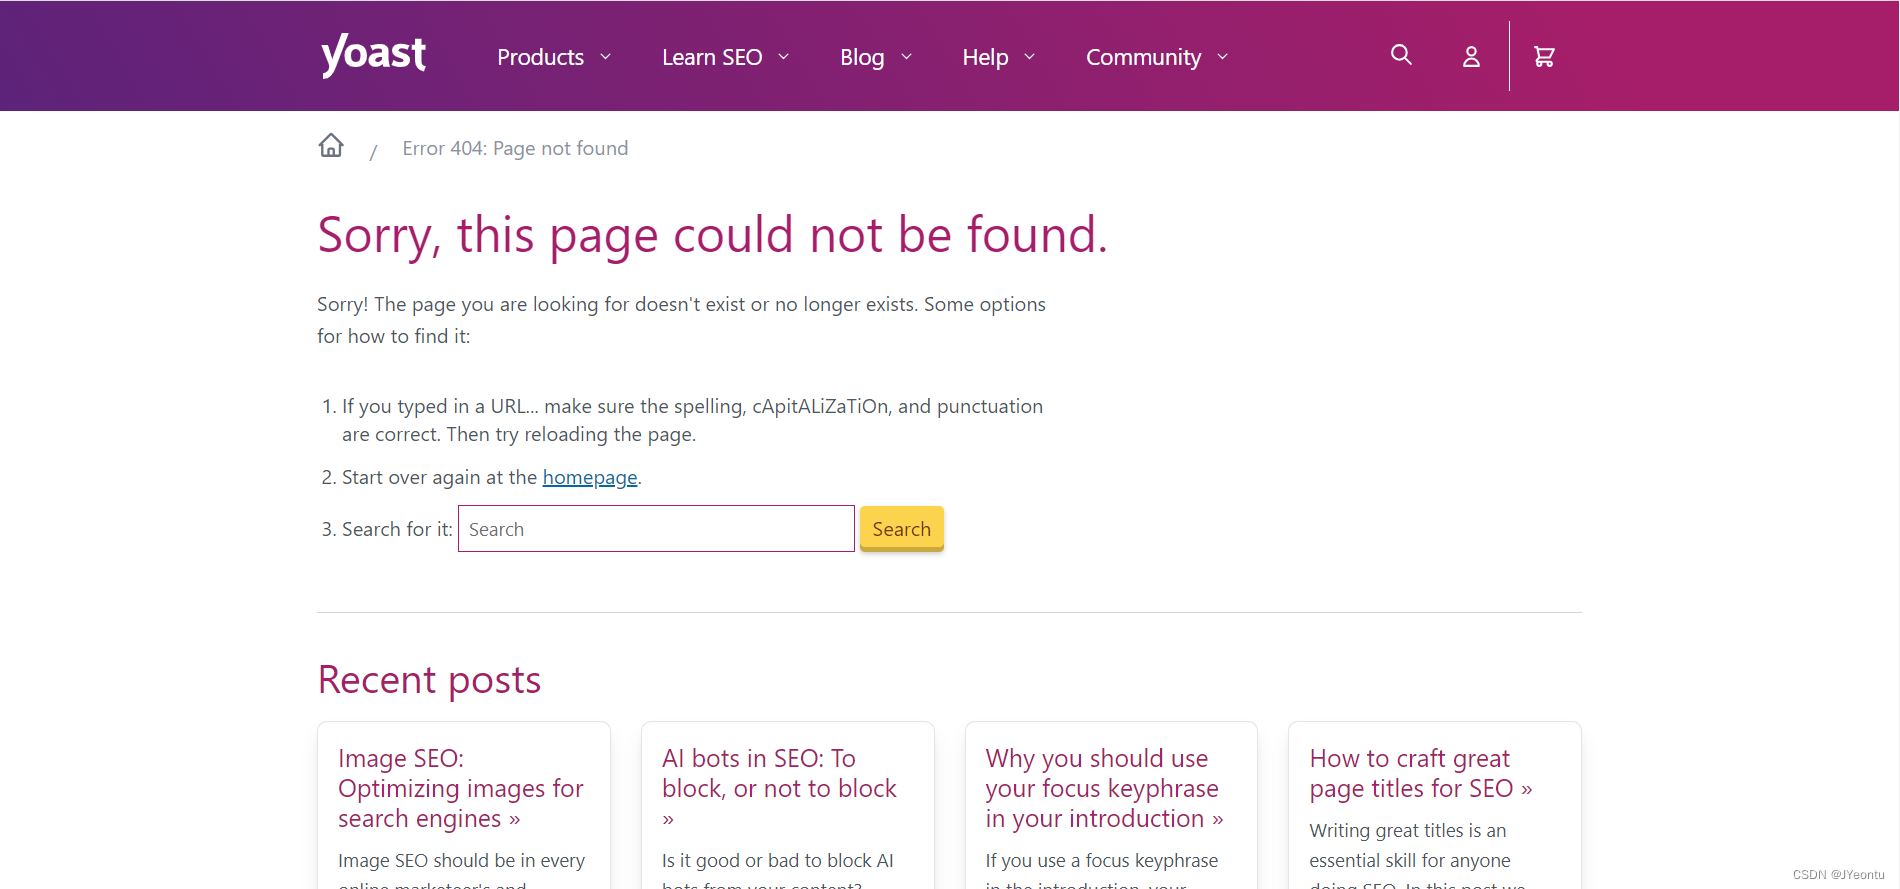Select the Learn SEO menu item

[711, 57]
